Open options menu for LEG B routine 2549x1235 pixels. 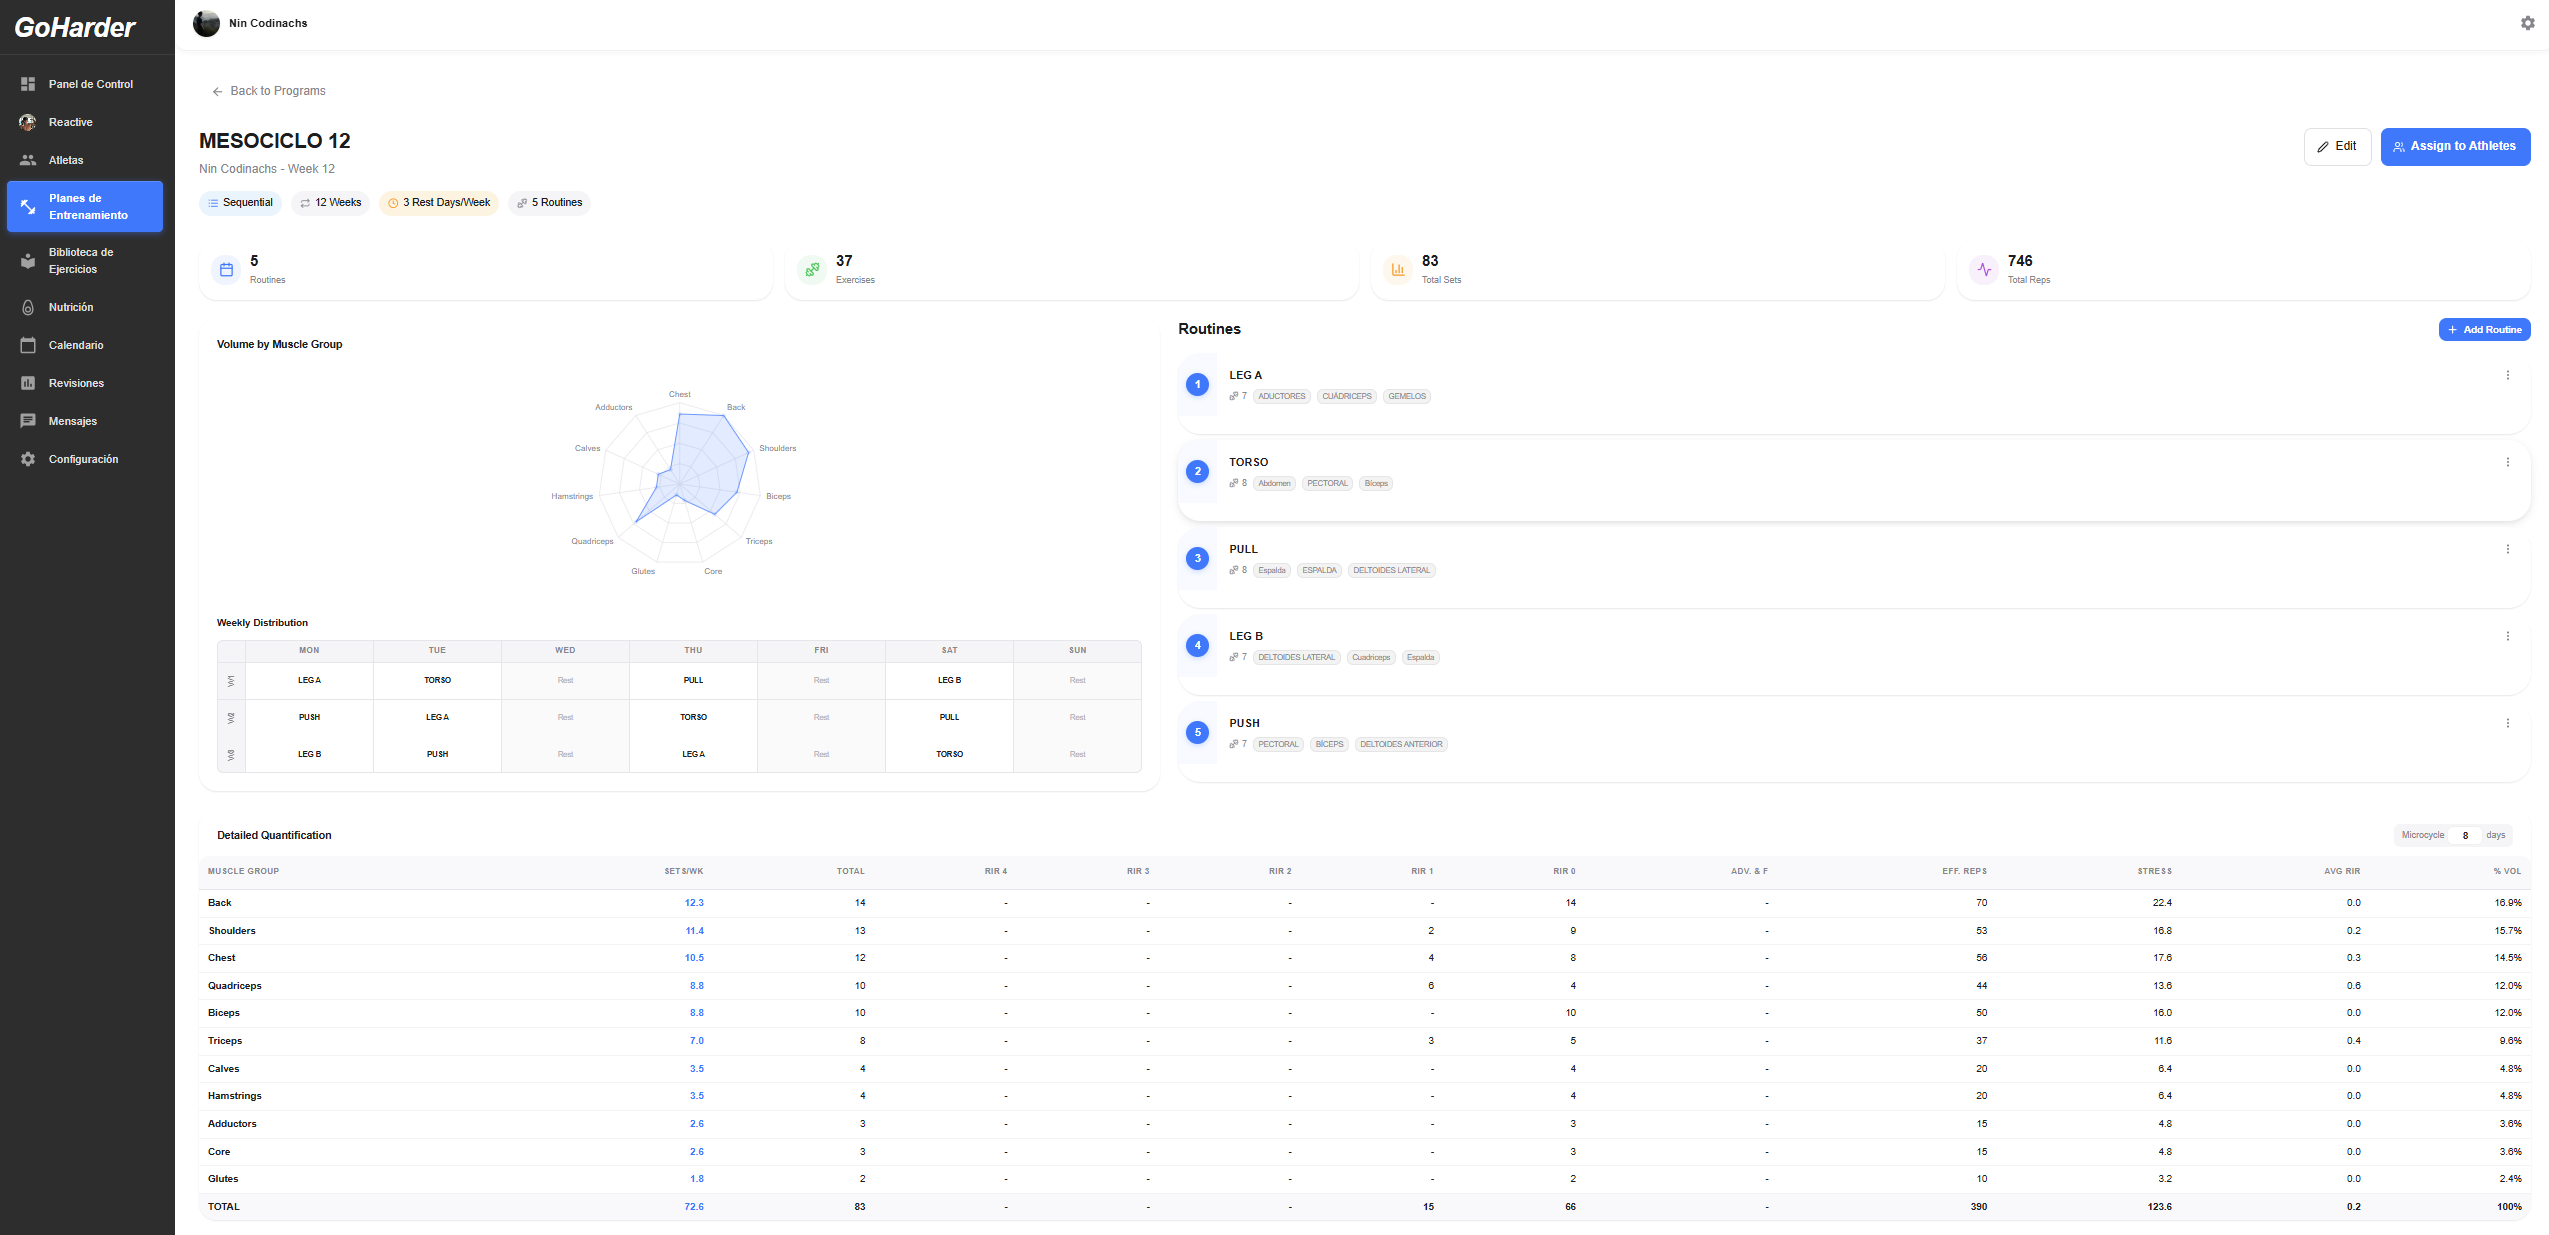click(x=2507, y=636)
